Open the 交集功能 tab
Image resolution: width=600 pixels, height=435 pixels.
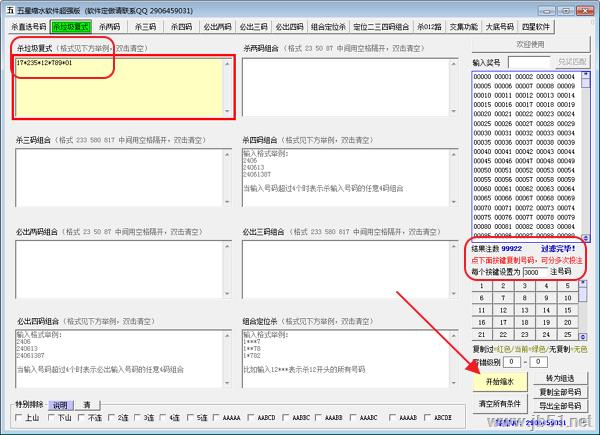463,26
